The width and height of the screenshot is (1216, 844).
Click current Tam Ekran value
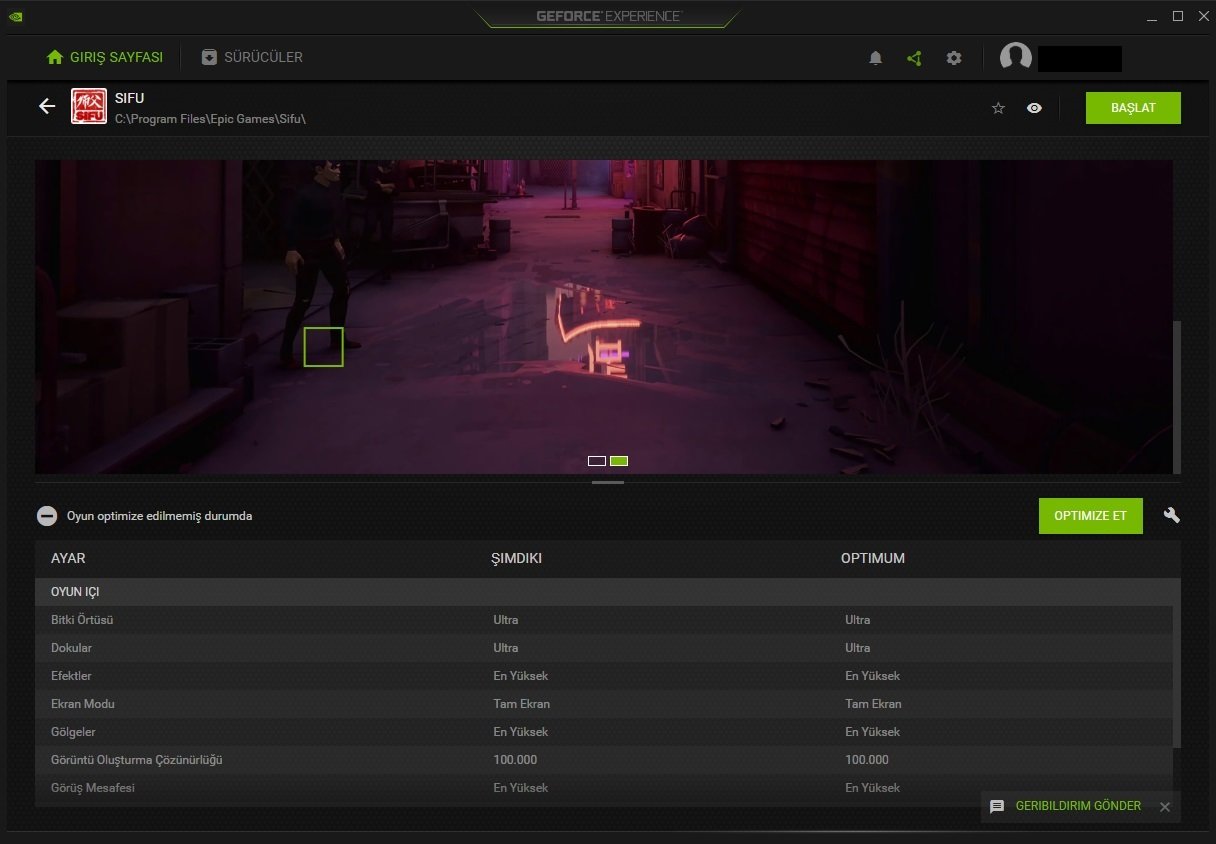click(x=521, y=704)
